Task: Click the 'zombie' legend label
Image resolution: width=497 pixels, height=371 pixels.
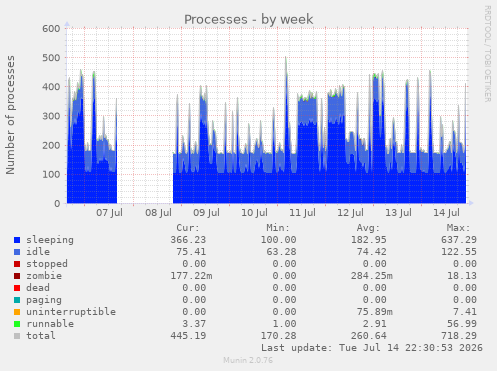Action: pos(44,276)
